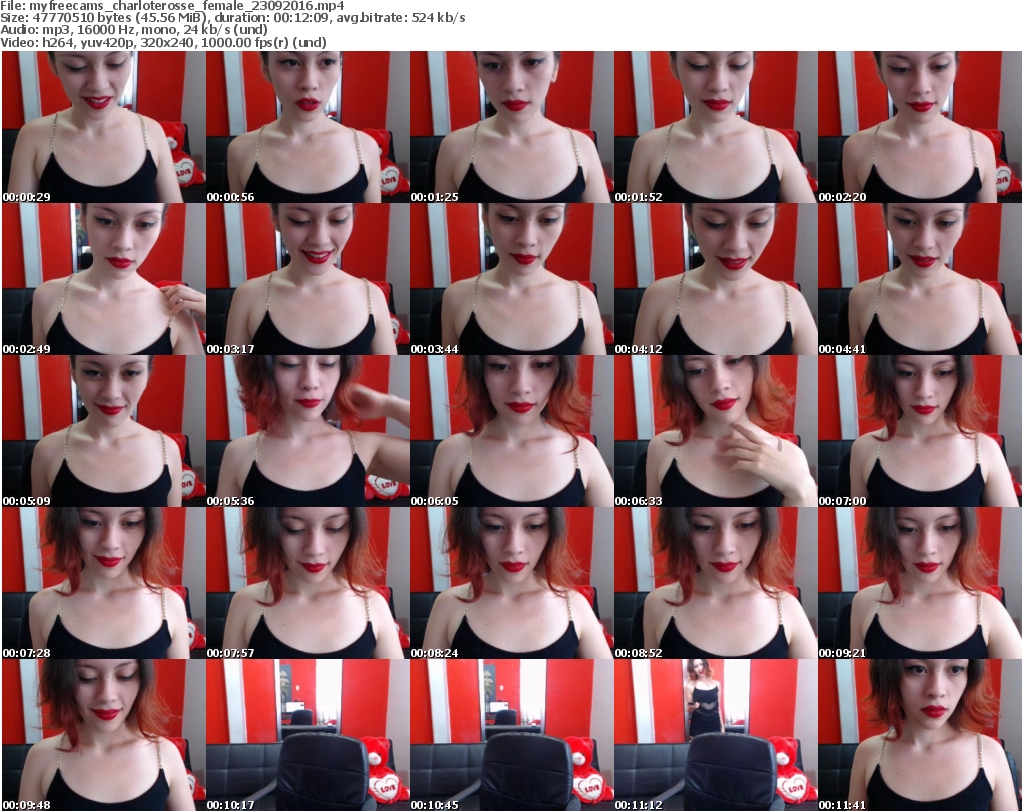Open the frame marked 00:01:52
1024x811 pixels.
pos(715,127)
